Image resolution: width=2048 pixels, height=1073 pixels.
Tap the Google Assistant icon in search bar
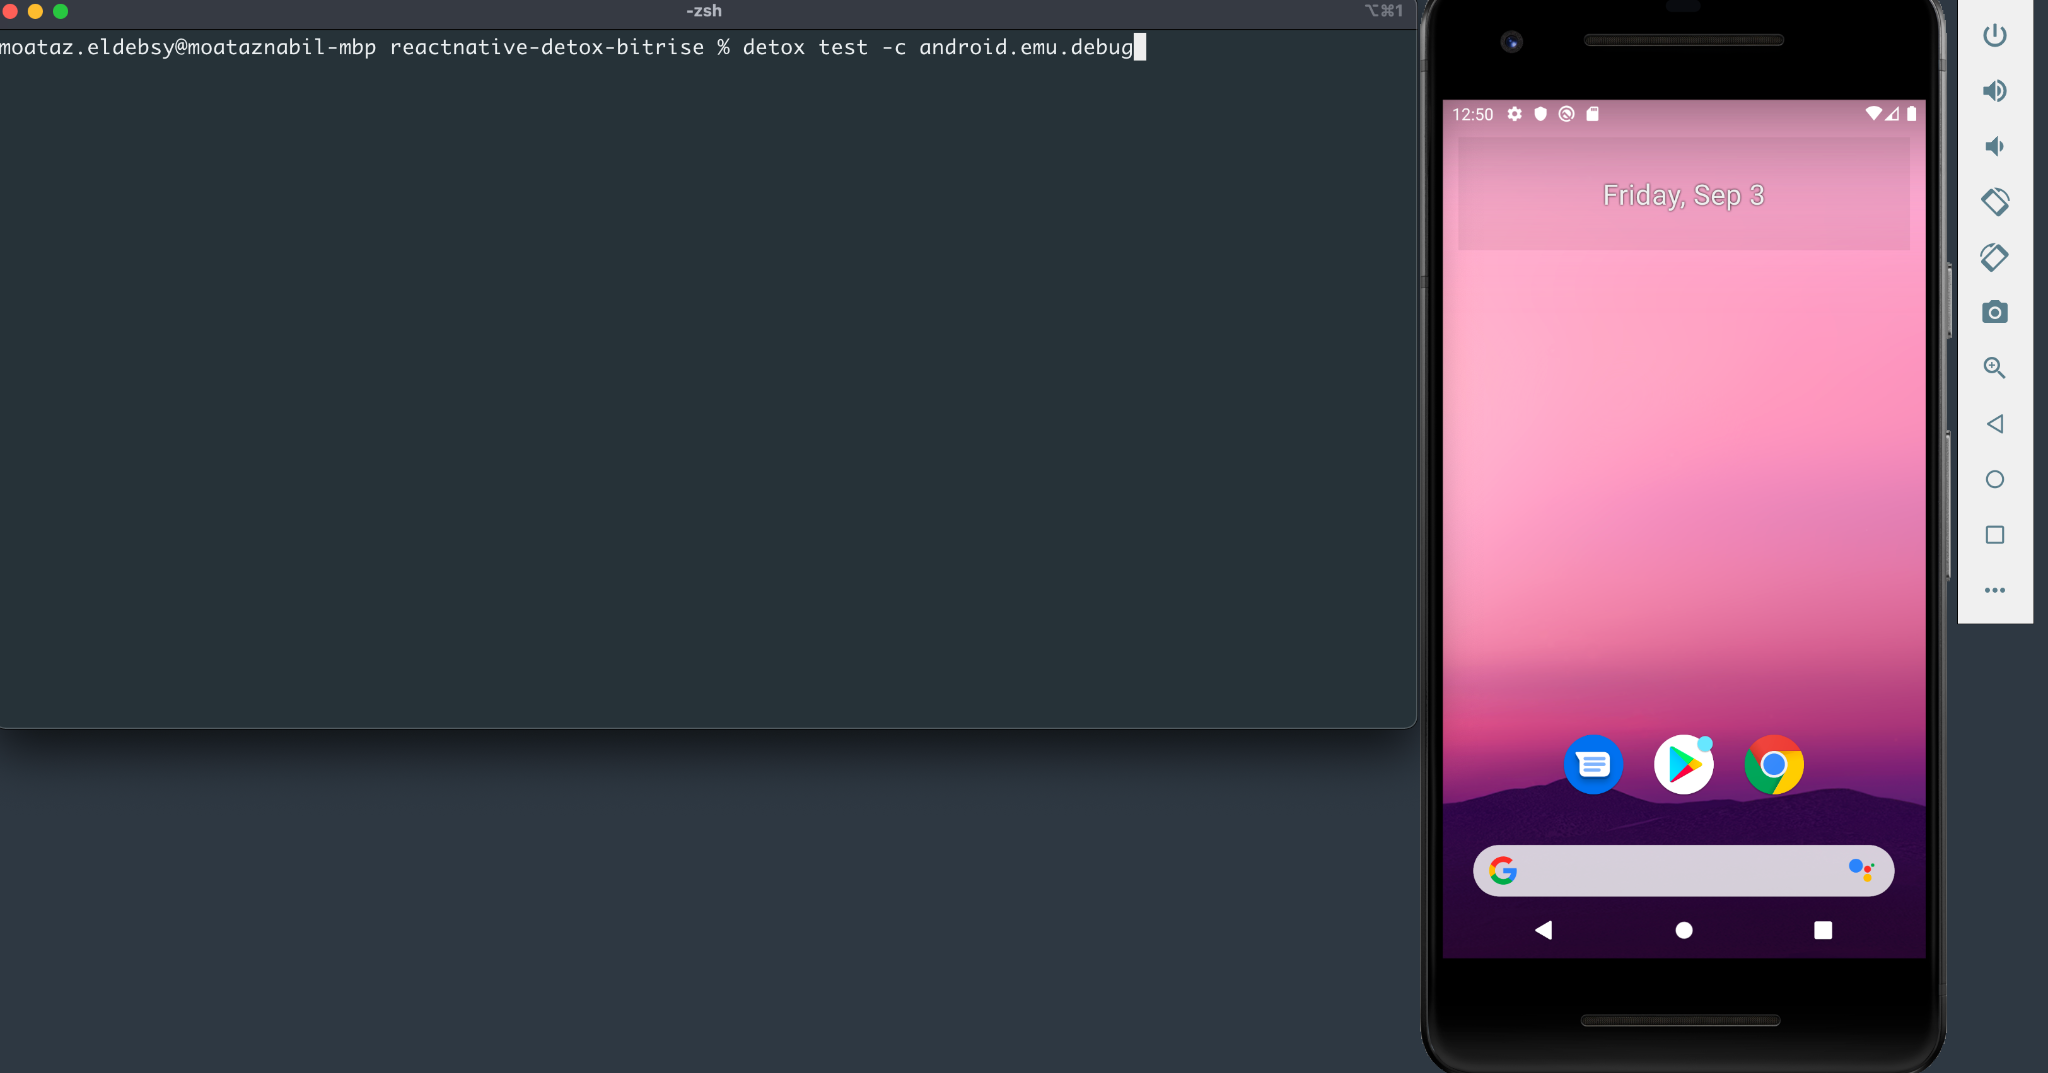pyautogui.click(x=1861, y=870)
